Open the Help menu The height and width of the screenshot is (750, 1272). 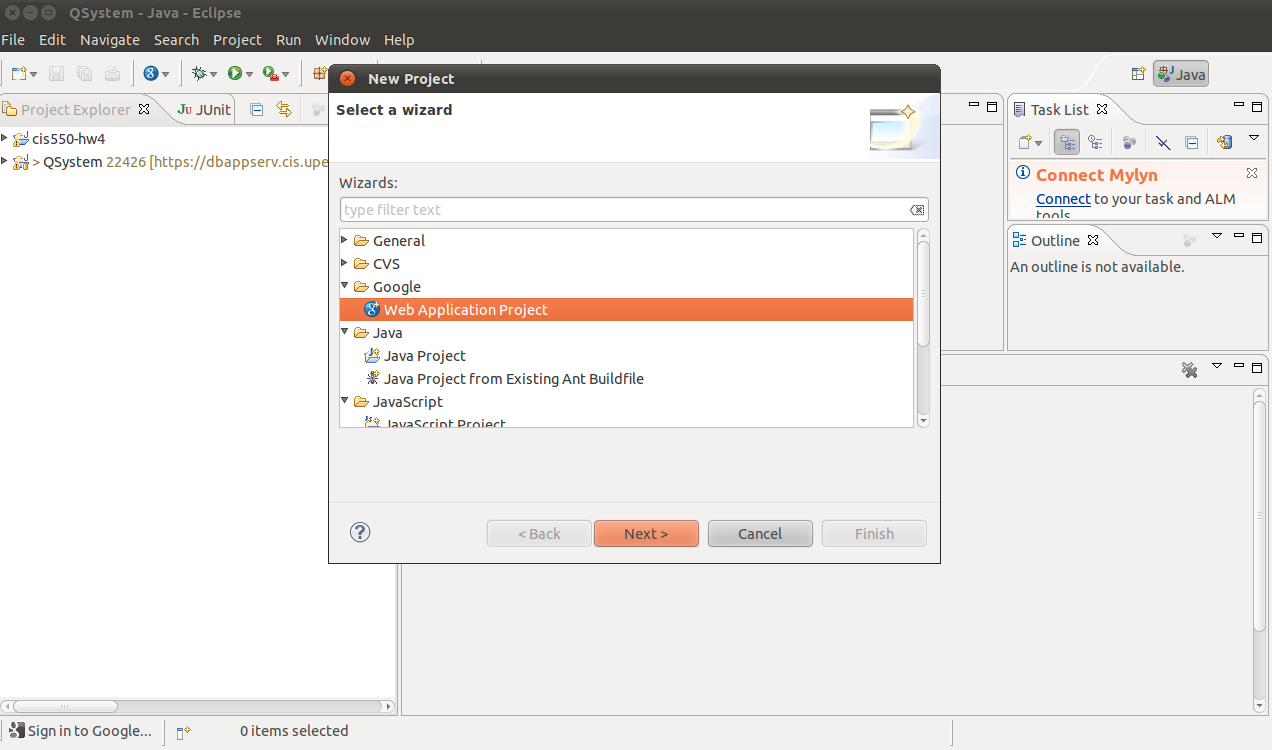click(x=399, y=40)
